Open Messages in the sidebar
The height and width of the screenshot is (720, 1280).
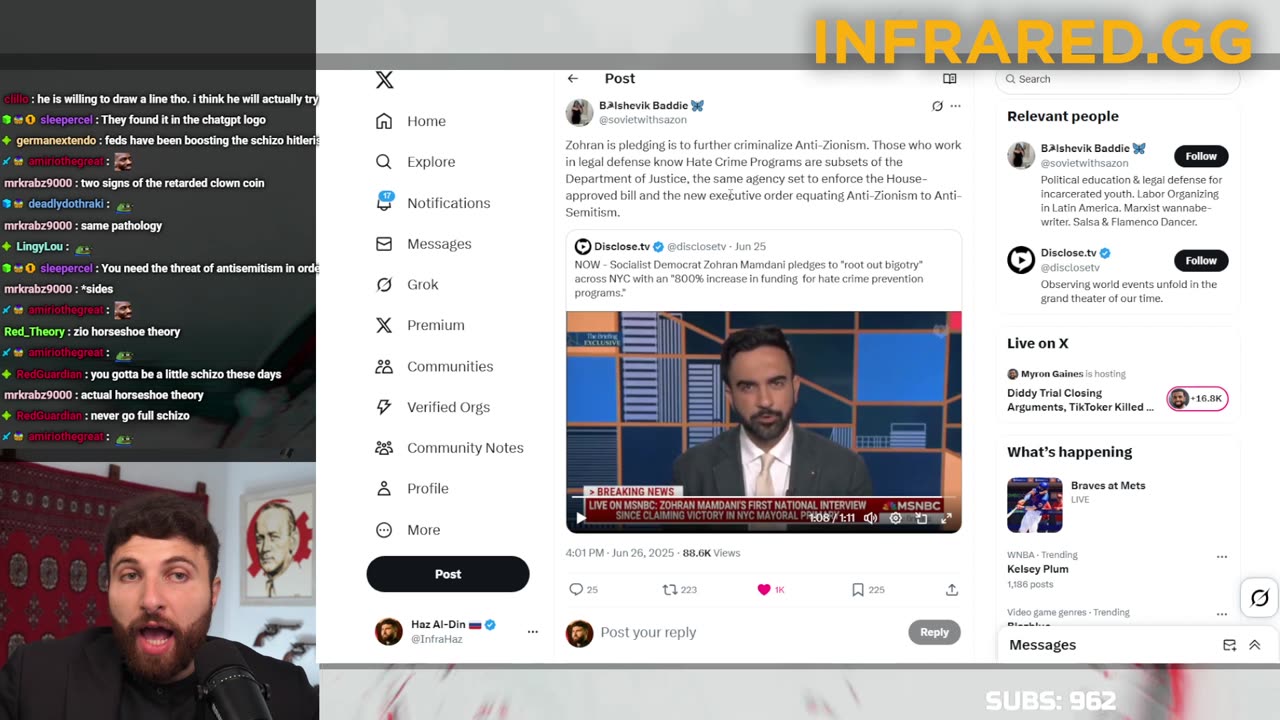439,244
